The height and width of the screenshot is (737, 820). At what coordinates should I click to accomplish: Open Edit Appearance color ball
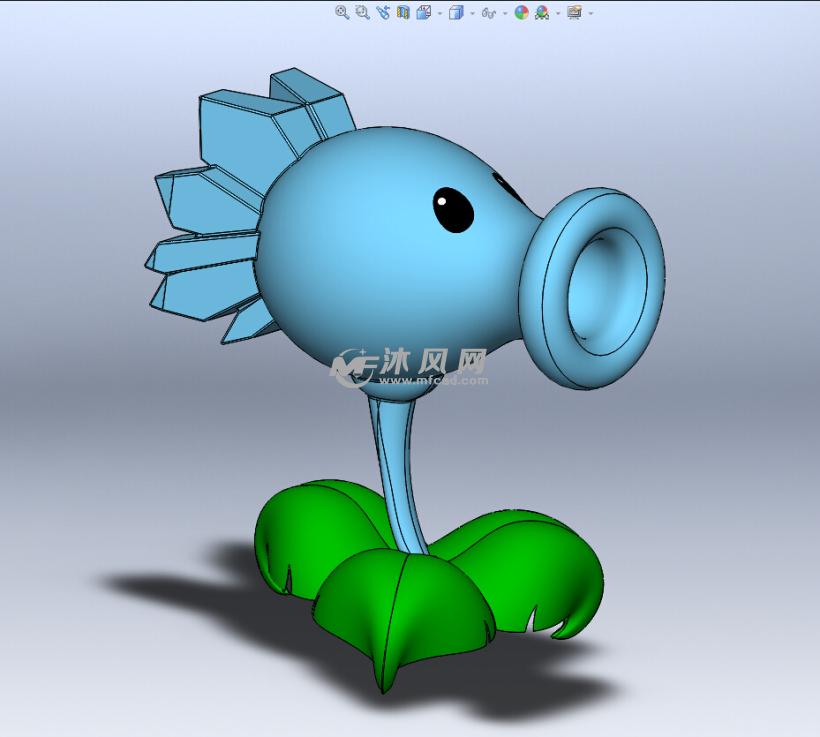click(x=521, y=13)
